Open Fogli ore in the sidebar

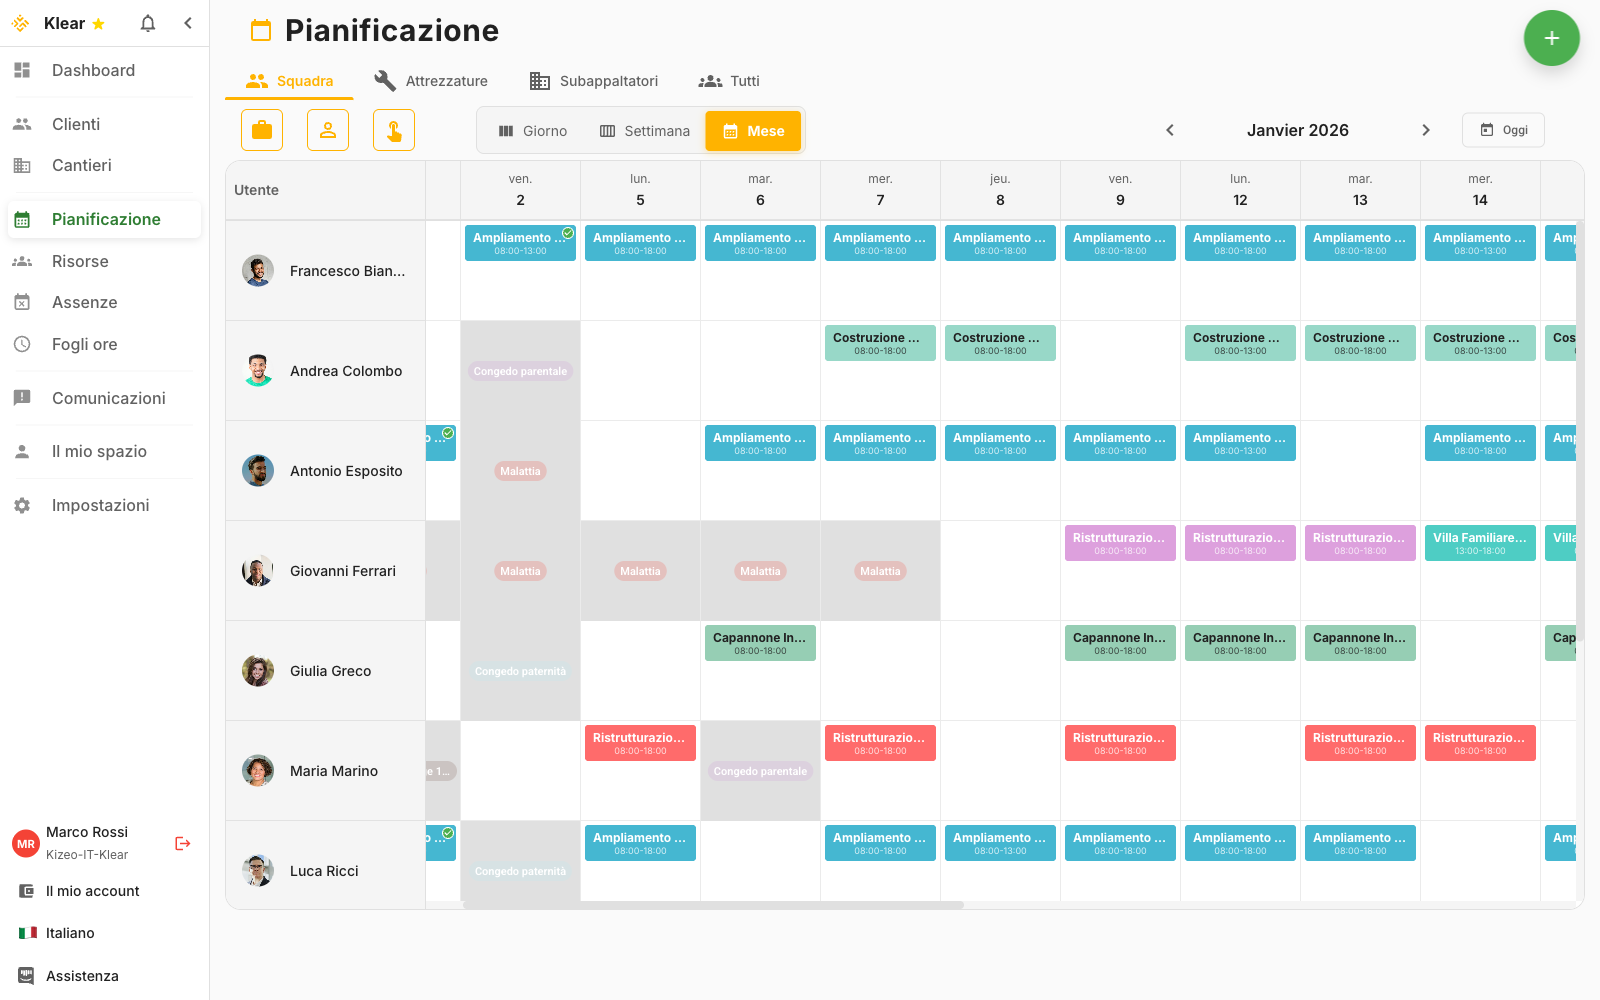[x=84, y=344]
